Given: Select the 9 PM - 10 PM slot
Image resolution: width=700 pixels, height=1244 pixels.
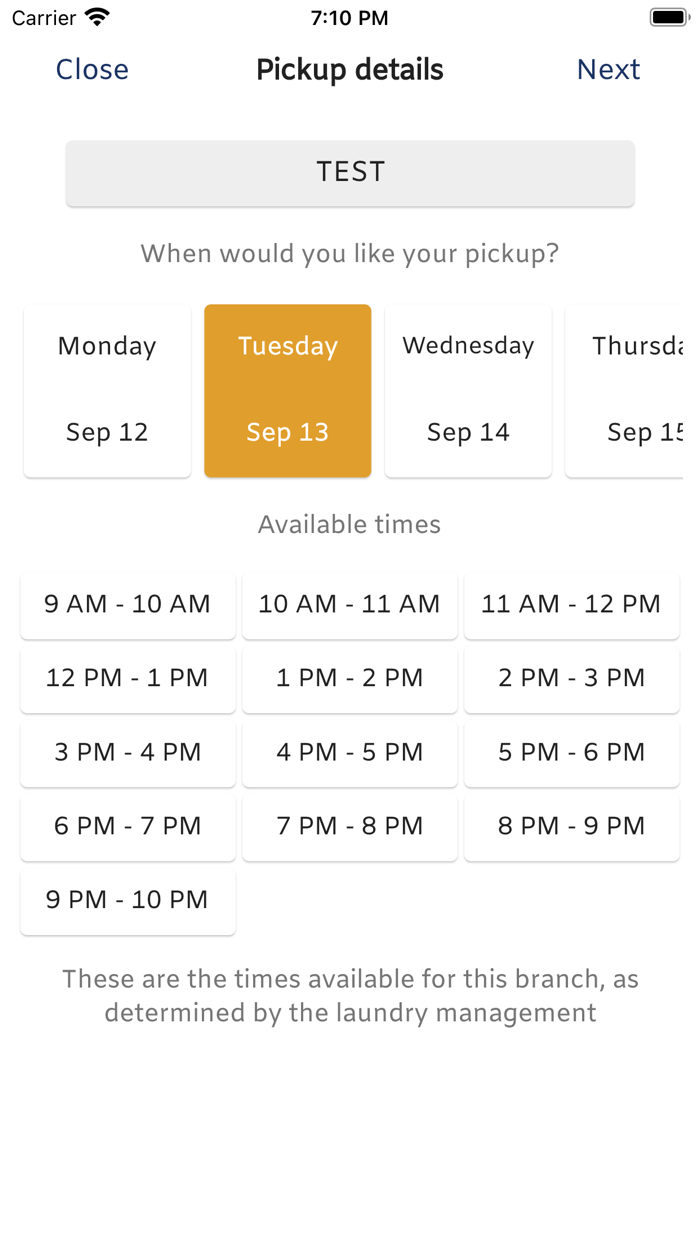Looking at the screenshot, I should (x=128, y=901).
